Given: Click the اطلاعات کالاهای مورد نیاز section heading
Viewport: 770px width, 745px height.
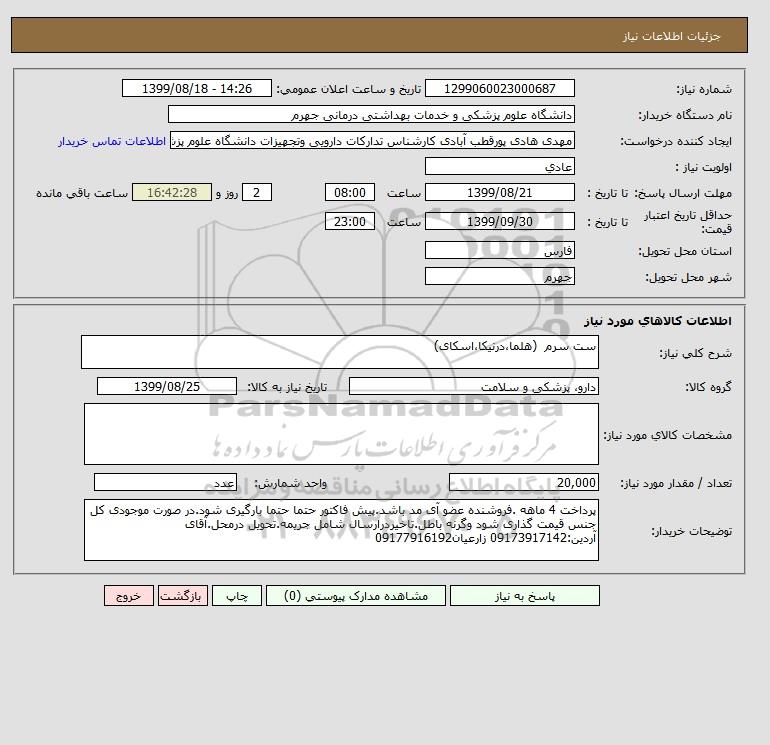Looking at the screenshot, I should point(658,321).
